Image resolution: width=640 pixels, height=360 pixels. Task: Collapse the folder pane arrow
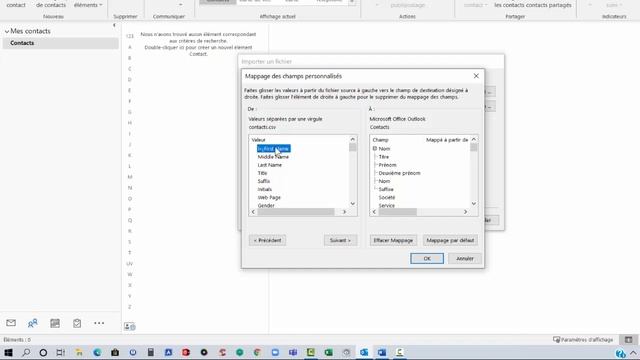(114, 25)
